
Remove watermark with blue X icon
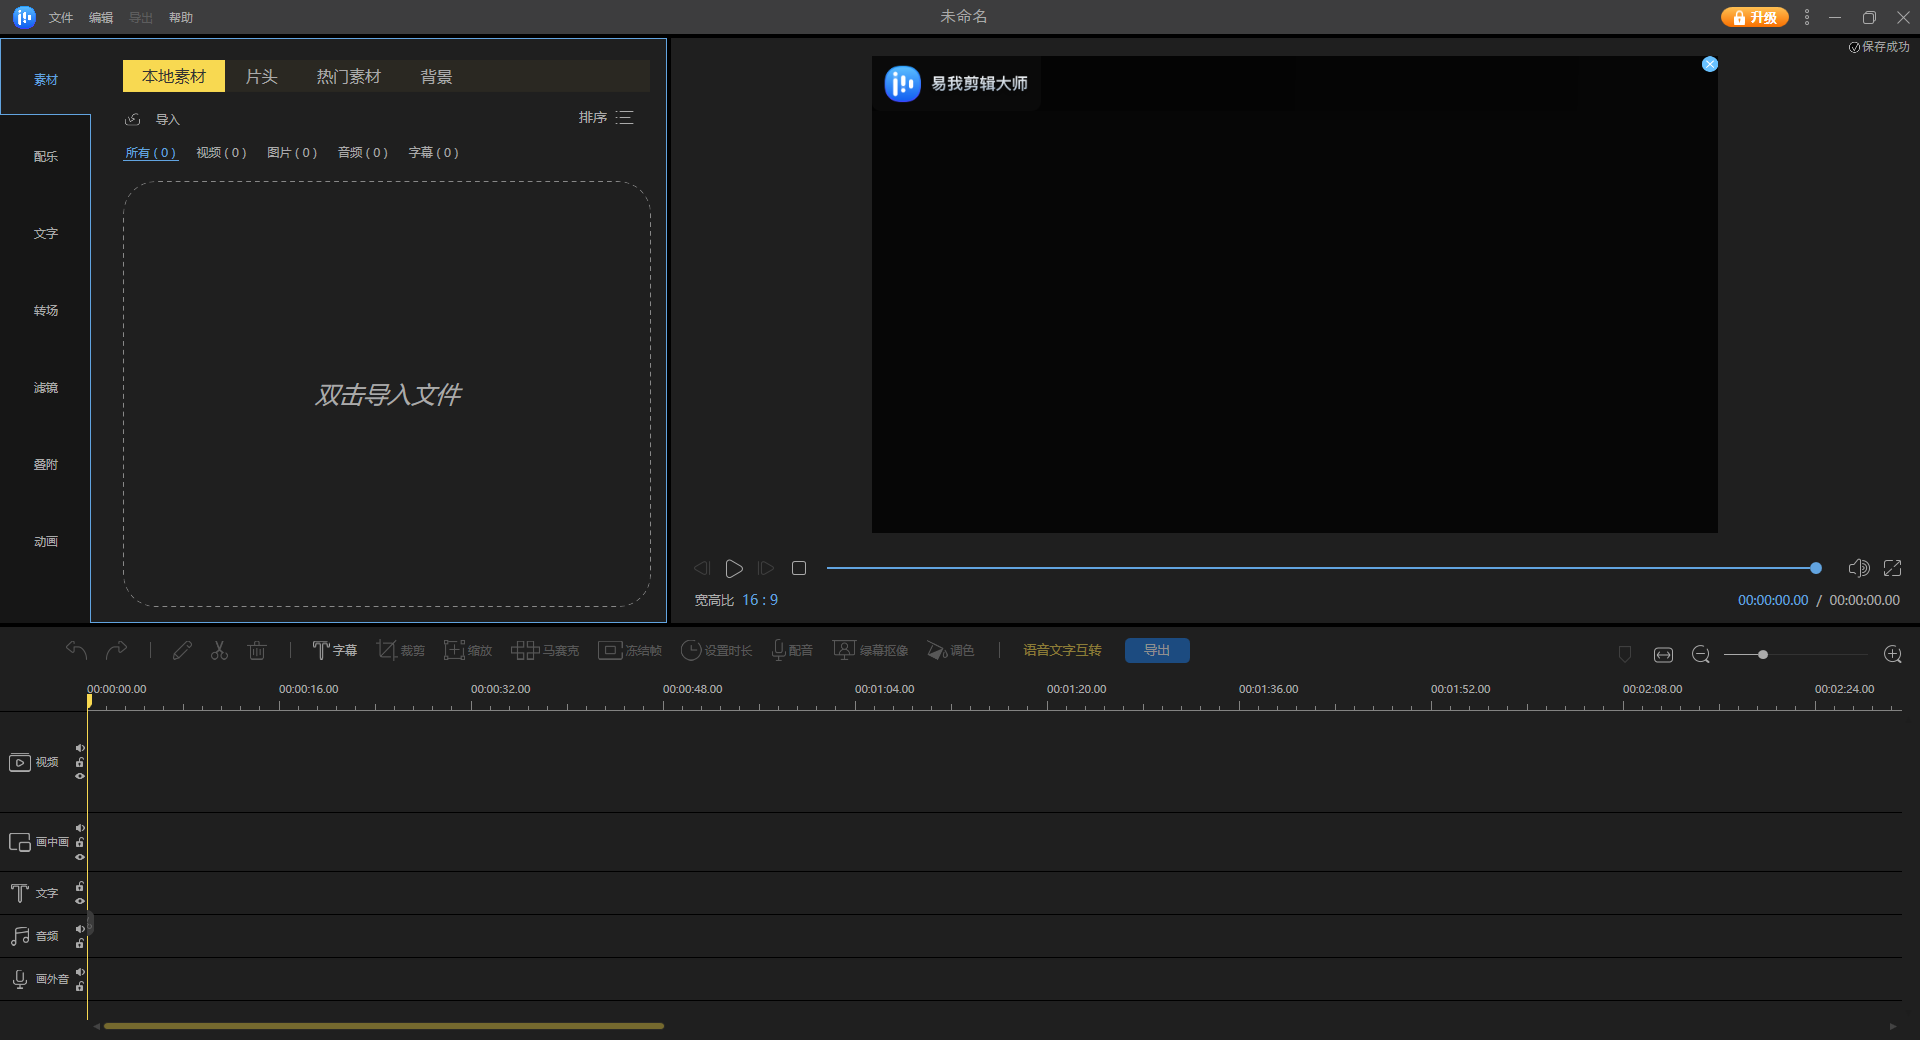[1710, 64]
